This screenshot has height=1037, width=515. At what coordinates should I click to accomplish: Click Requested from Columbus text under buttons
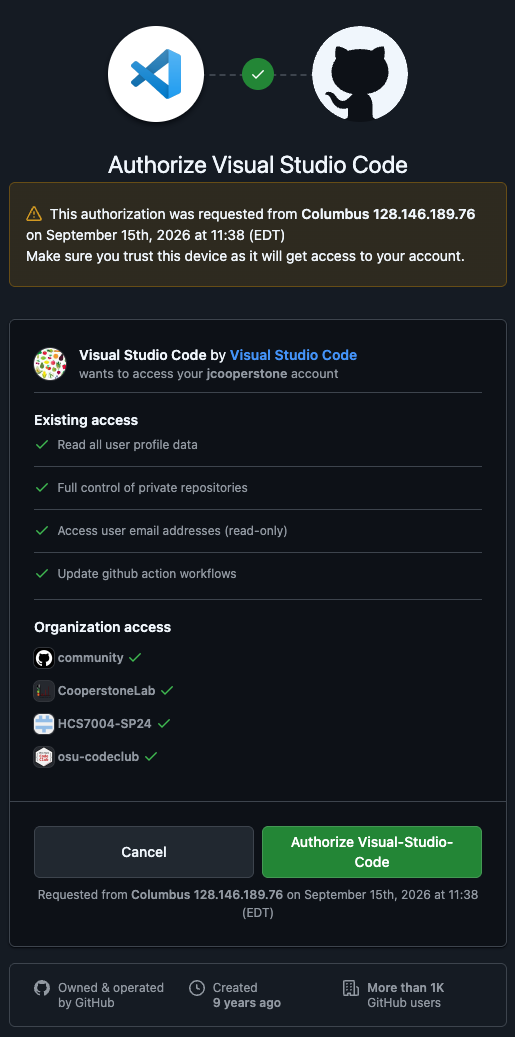click(258, 903)
